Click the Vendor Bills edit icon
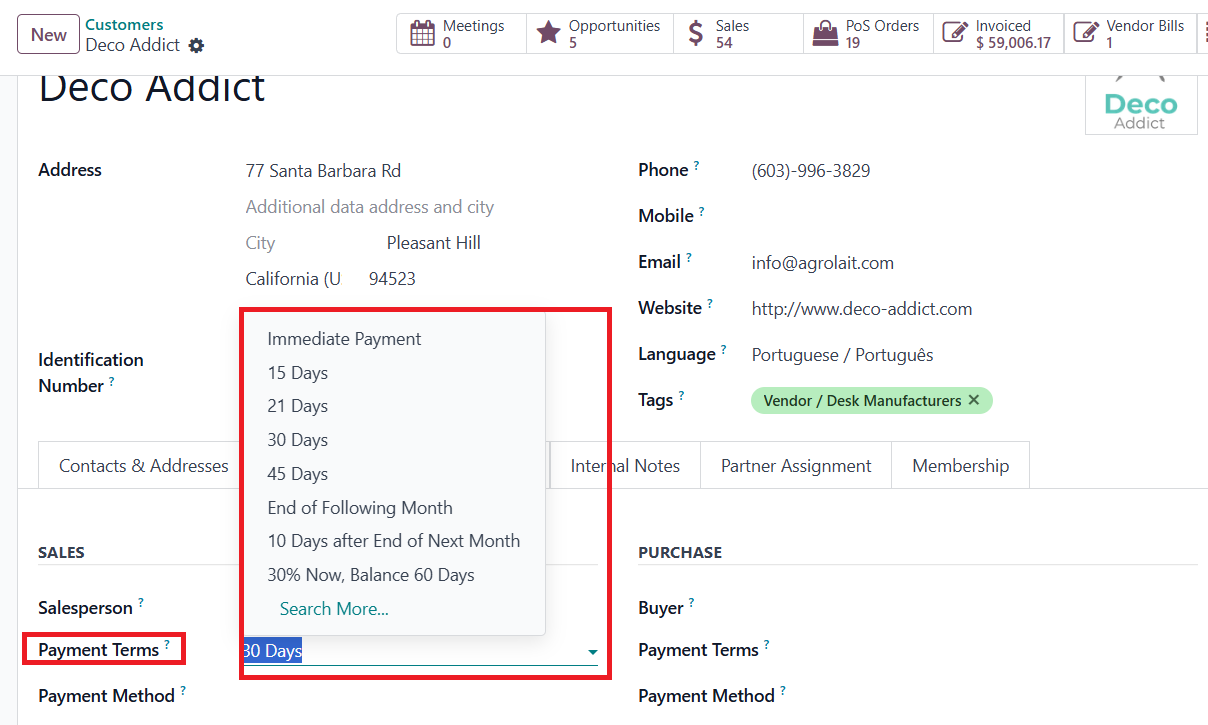Screen dimensions: 1208x725 pyautogui.click(x=1085, y=34)
